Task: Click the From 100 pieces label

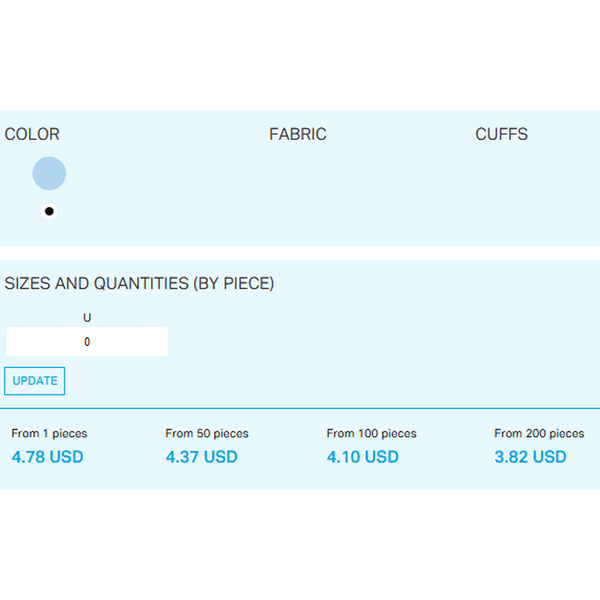Action: pyautogui.click(x=371, y=434)
